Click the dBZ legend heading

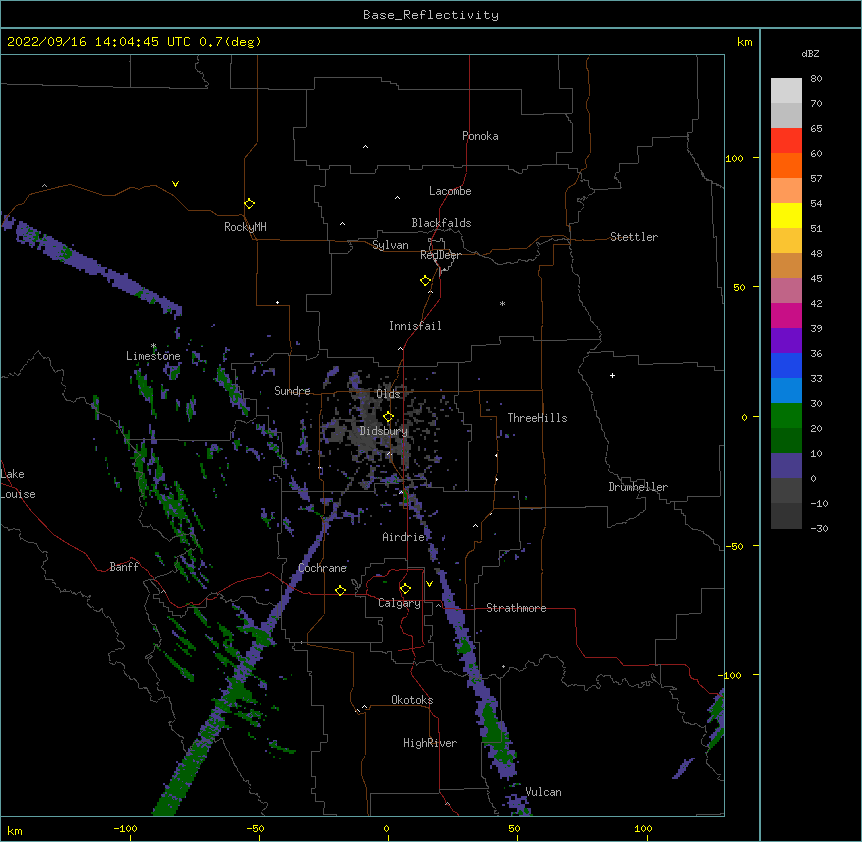810,53
